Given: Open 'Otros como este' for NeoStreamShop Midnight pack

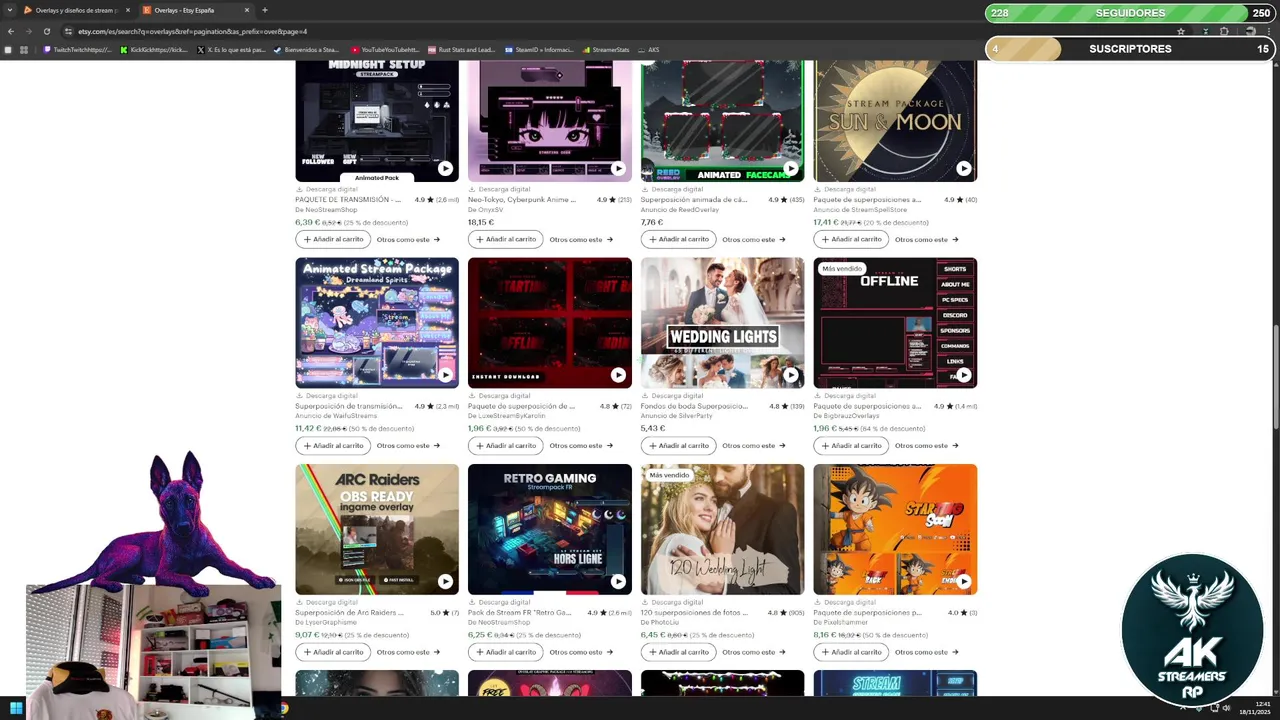Looking at the screenshot, I should (408, 239).
